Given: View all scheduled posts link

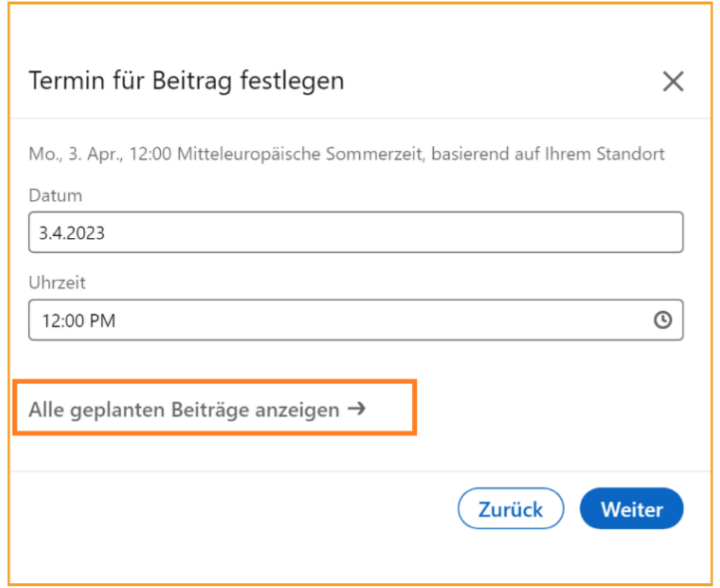Looking at the screenshot, I should click(x=197, y=409).
